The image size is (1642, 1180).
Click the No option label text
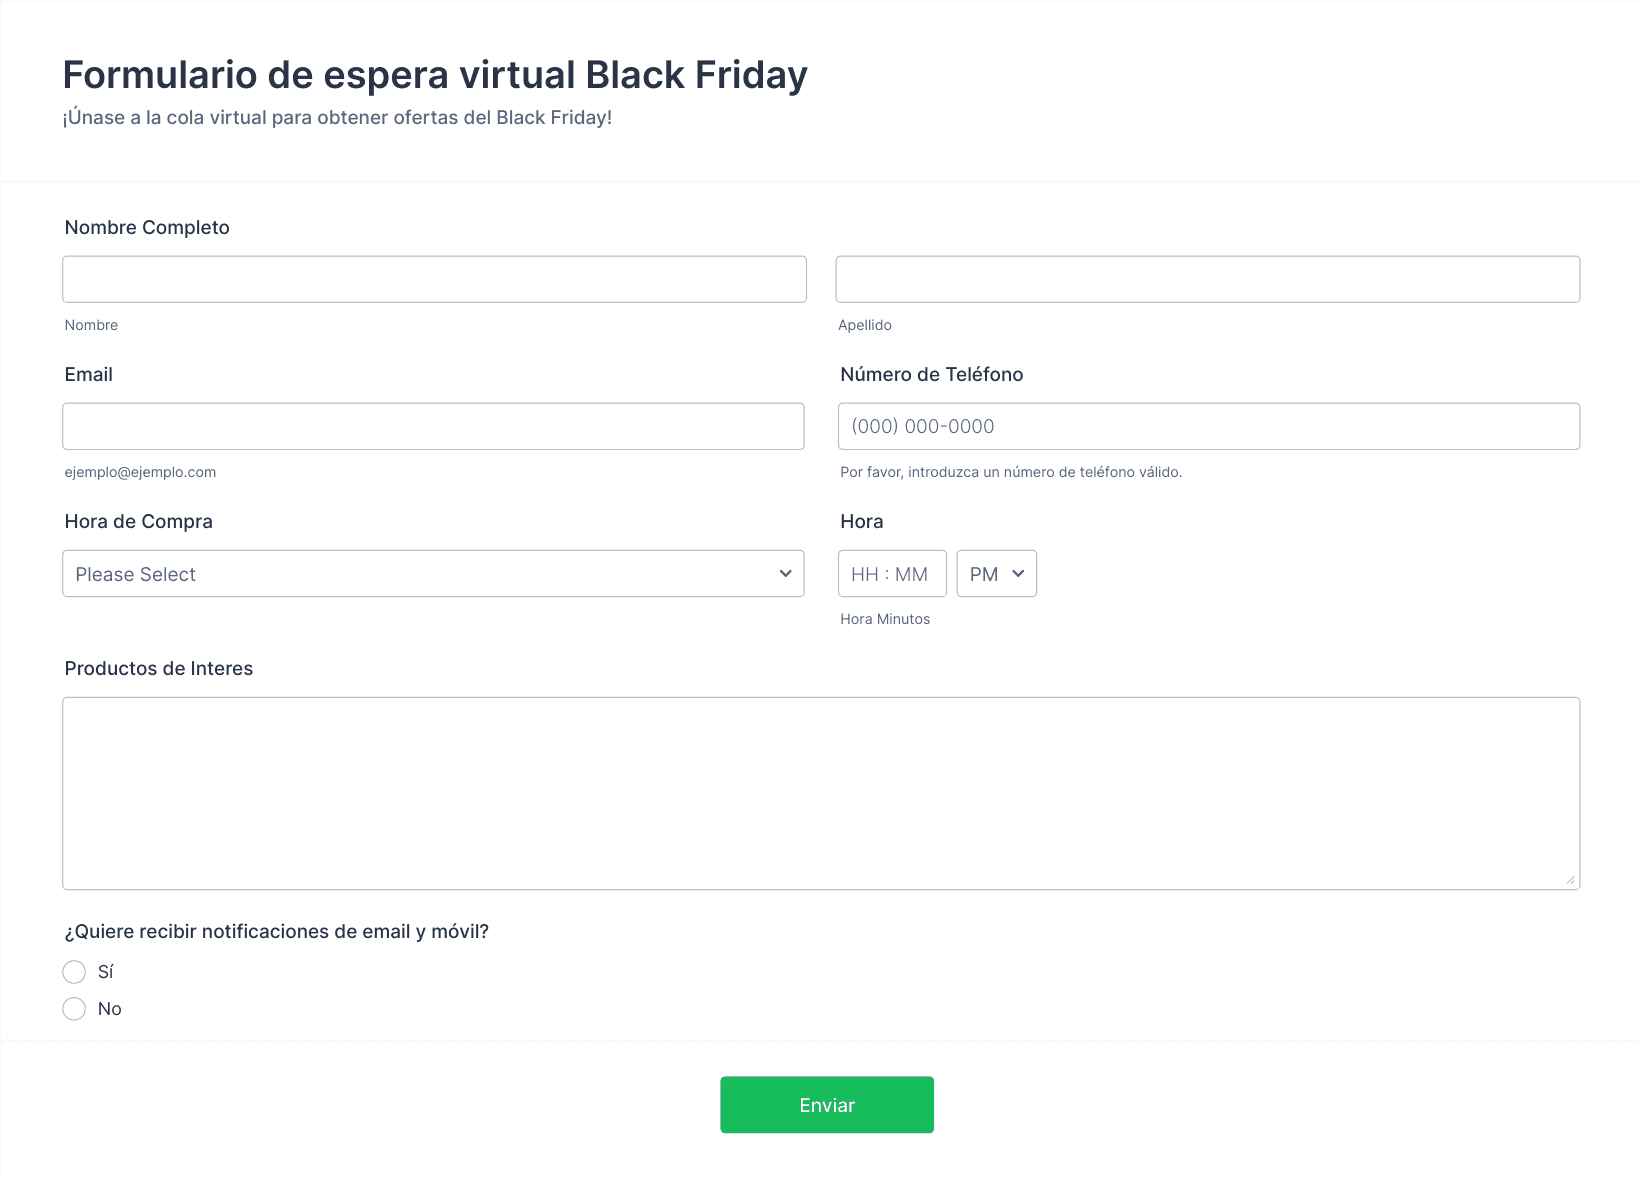[110, 1009]
